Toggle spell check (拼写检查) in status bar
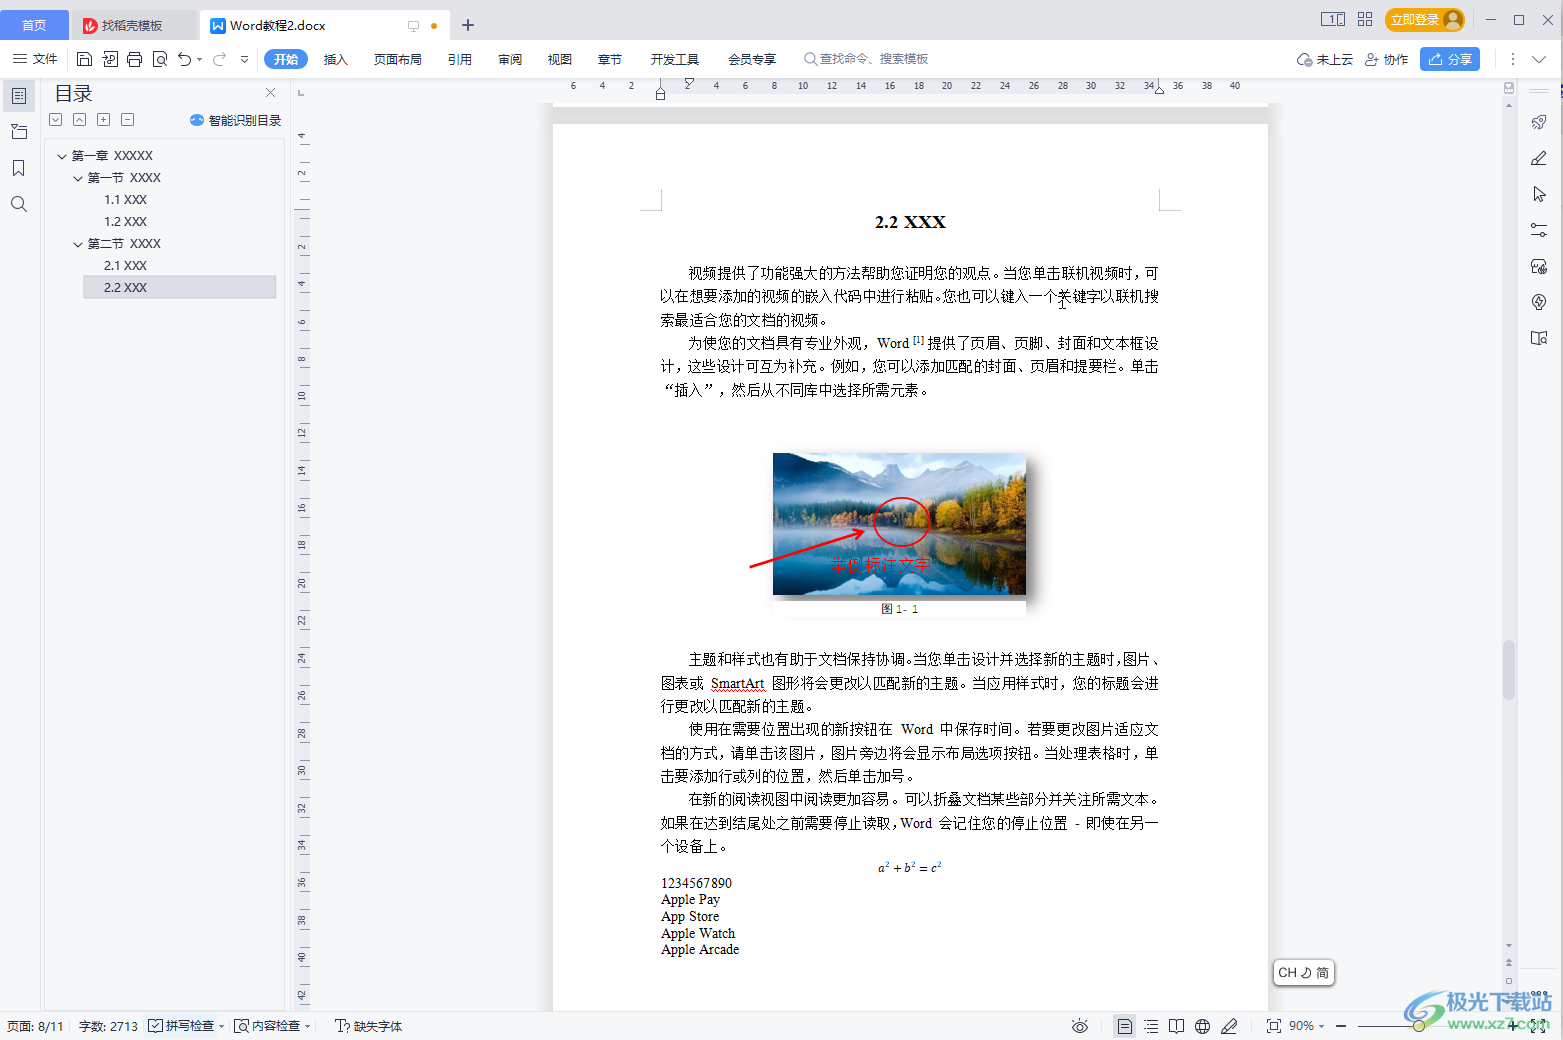This screenshot has width=1563, height=1040. coord(181,1026)
